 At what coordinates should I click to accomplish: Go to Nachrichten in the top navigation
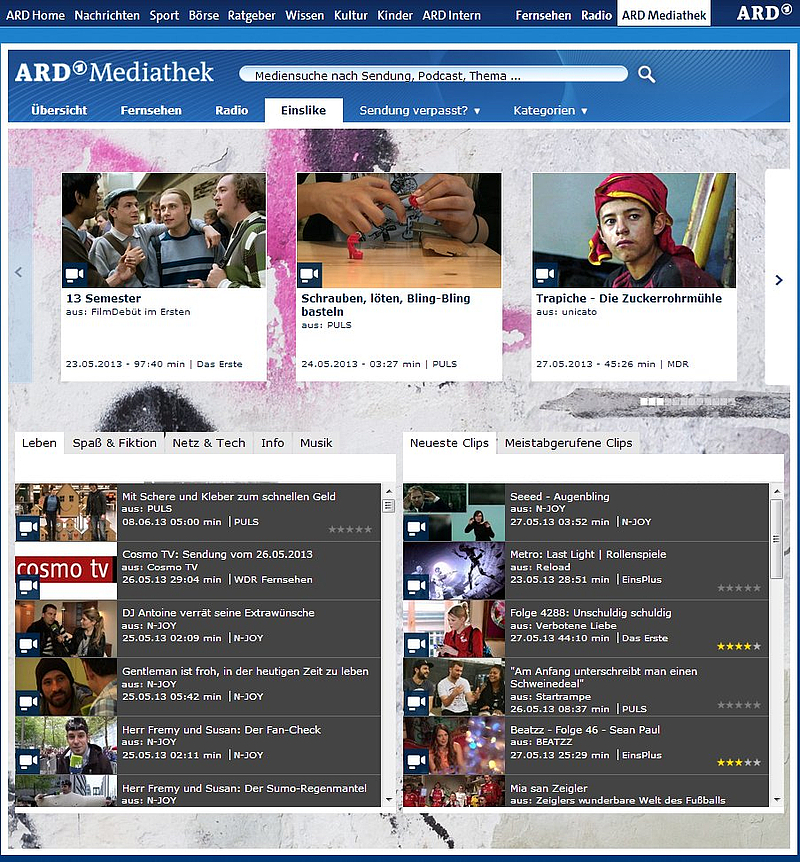coord(107,16)
